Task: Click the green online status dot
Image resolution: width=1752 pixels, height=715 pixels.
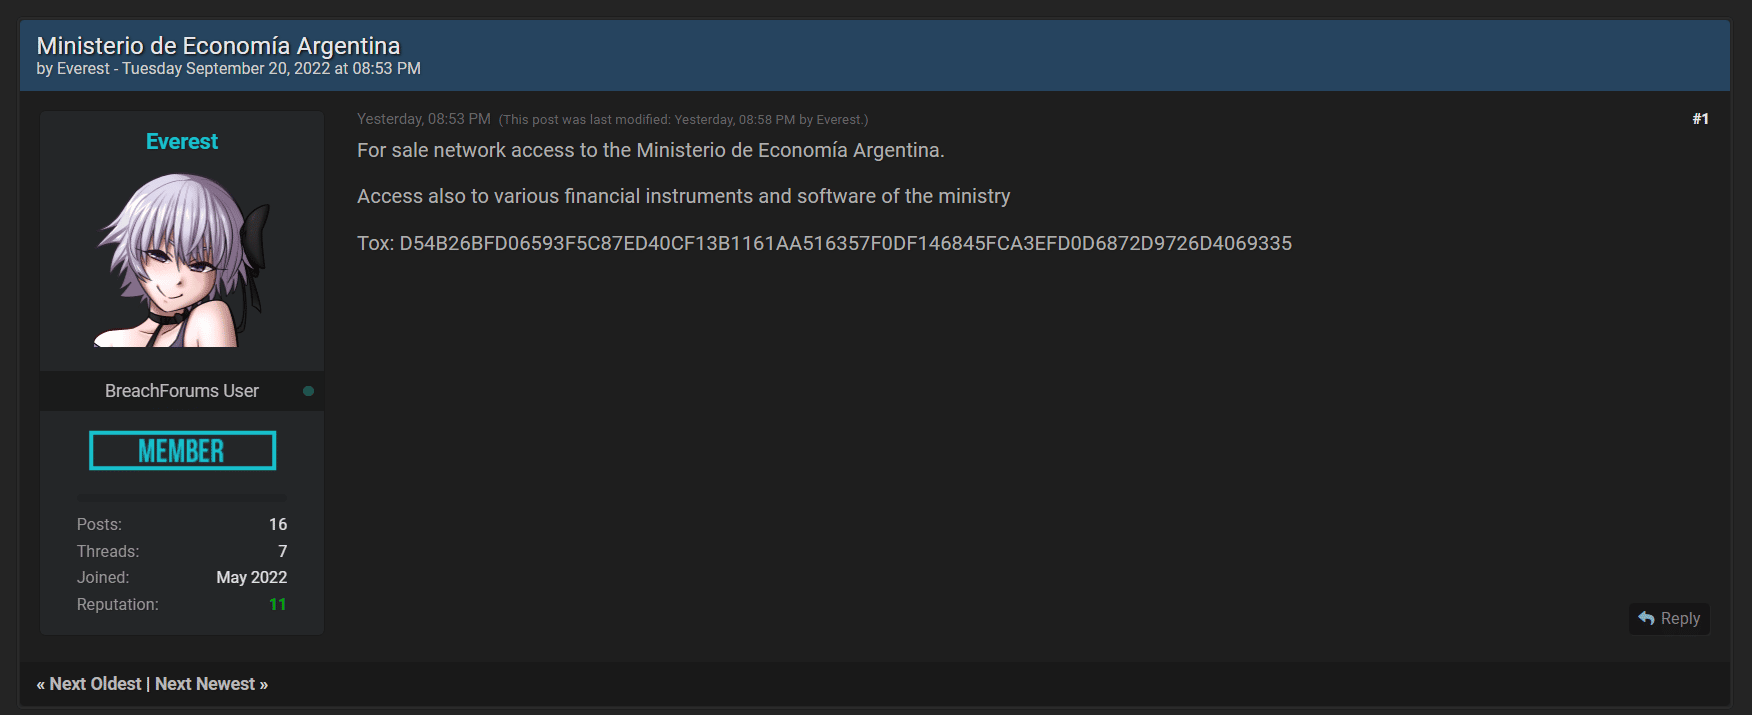Action: (308, 391)
